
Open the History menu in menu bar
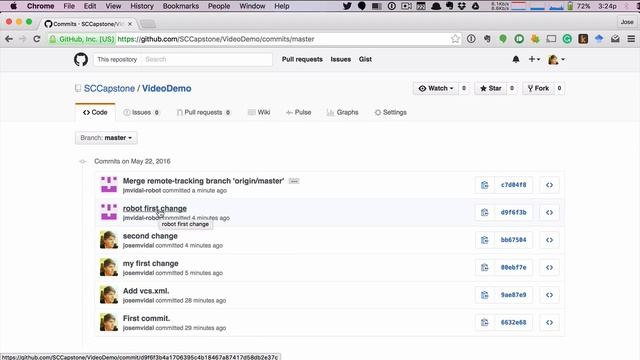coord(142,6)
